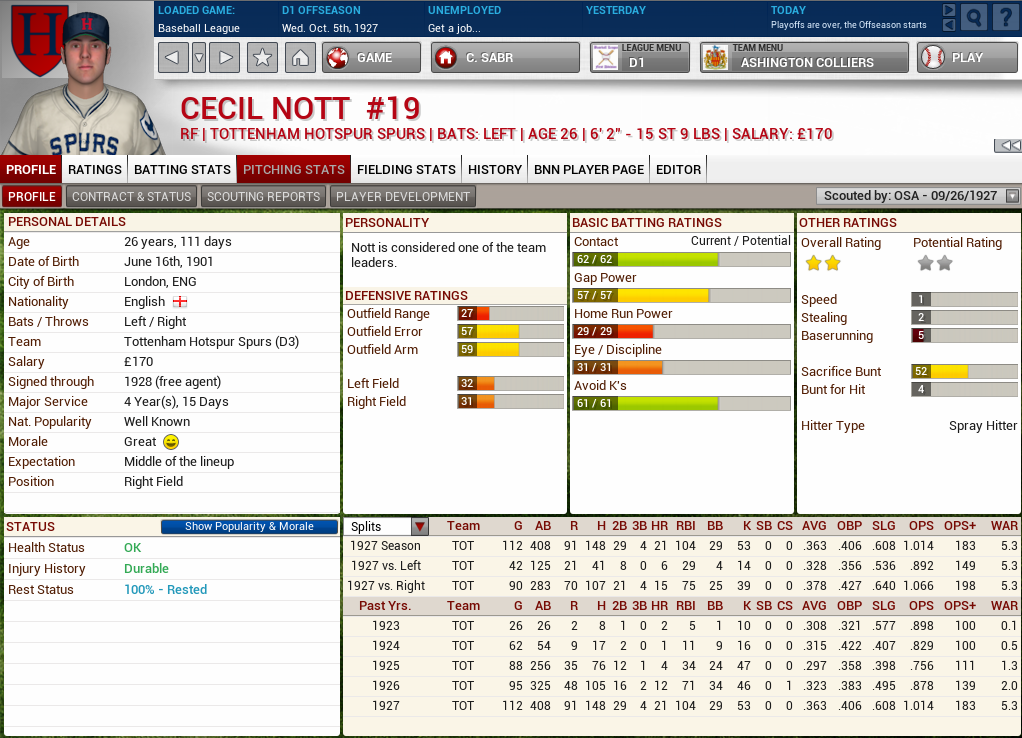
Task: Click the '1927 vs. Left' split row
Action: pos(682,566)
